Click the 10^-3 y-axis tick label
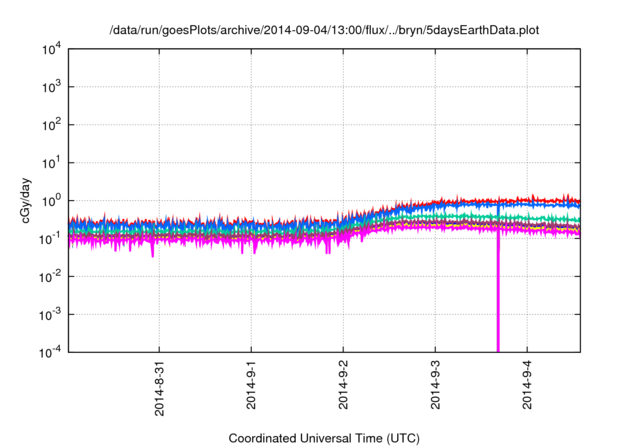Viewport: 640px width, 448px height. (50, 315)
